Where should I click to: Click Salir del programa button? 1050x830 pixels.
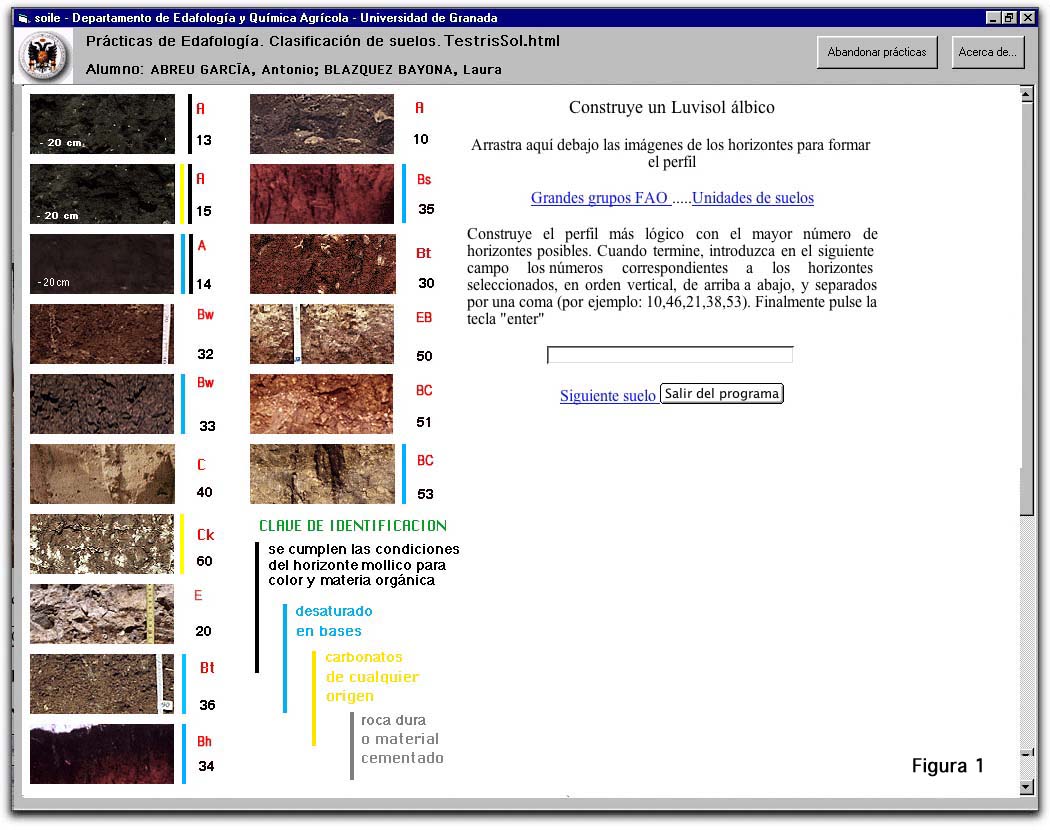click(722, 393)
